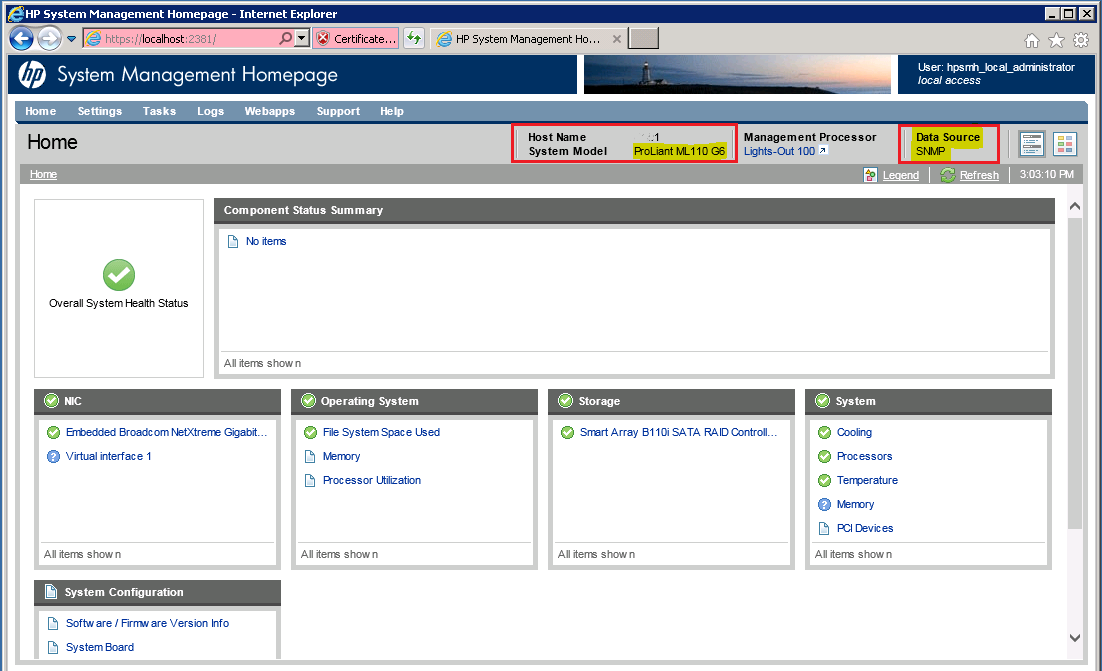The image size is (1102, 671).
Task: Click the System panel status icon
Action: [823, 400]
